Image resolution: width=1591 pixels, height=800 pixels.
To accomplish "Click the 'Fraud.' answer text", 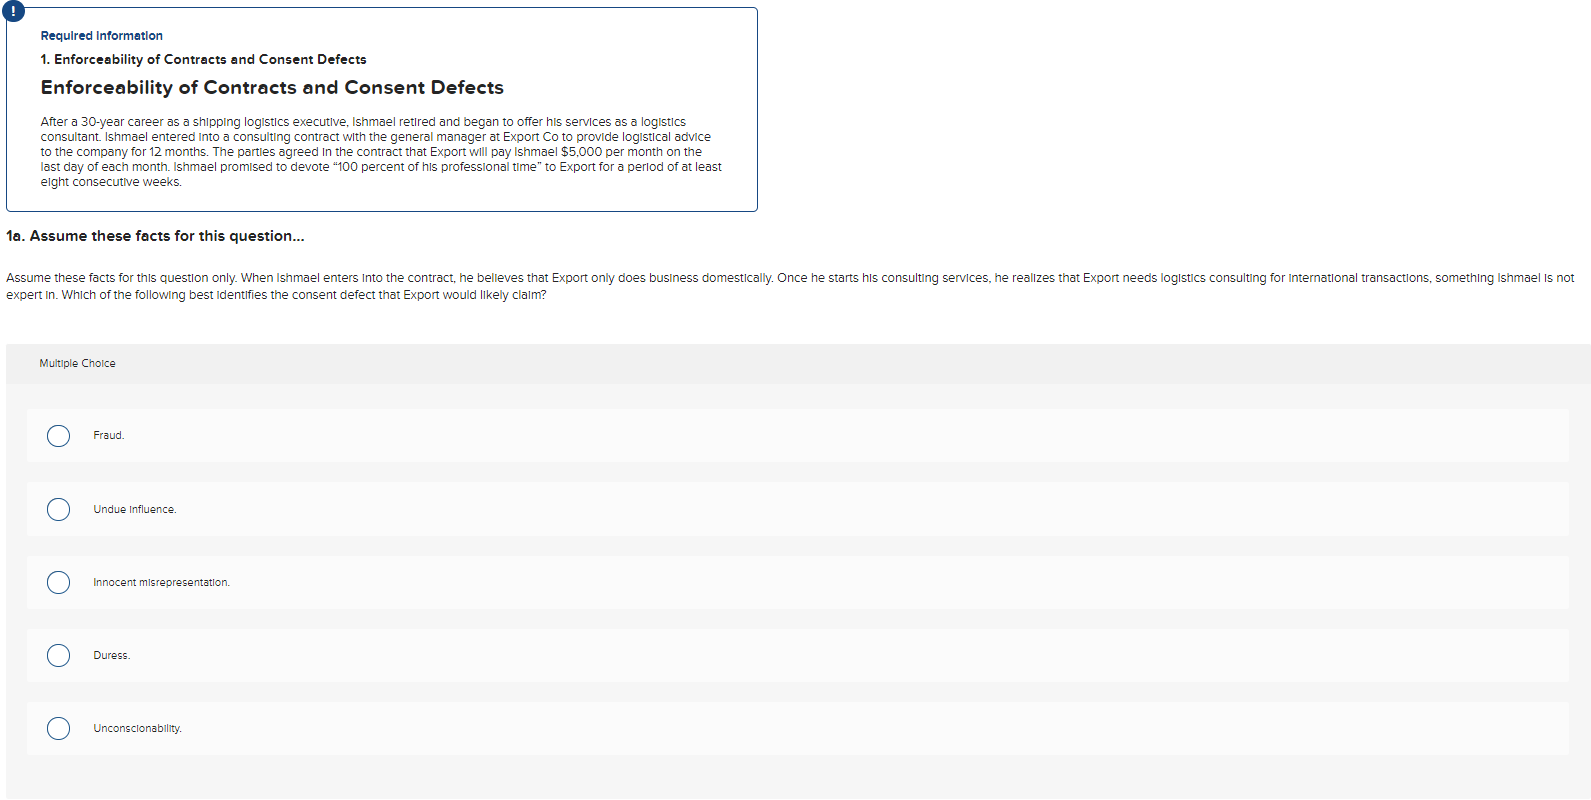I will coord(109,436).
